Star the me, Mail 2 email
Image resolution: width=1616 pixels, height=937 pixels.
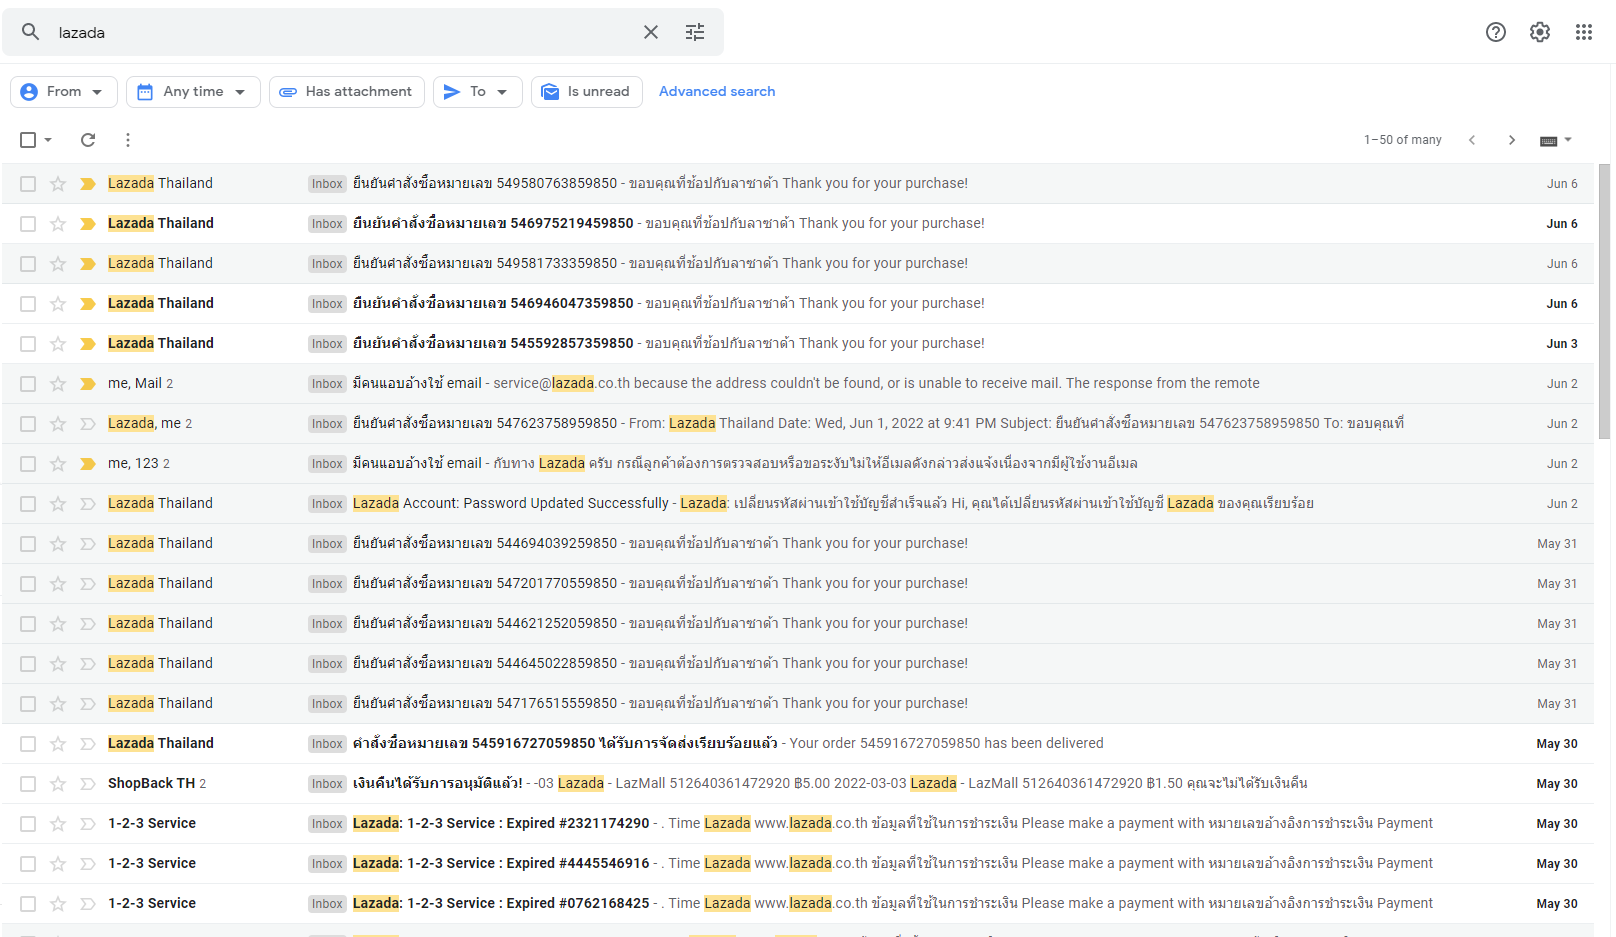58,384
